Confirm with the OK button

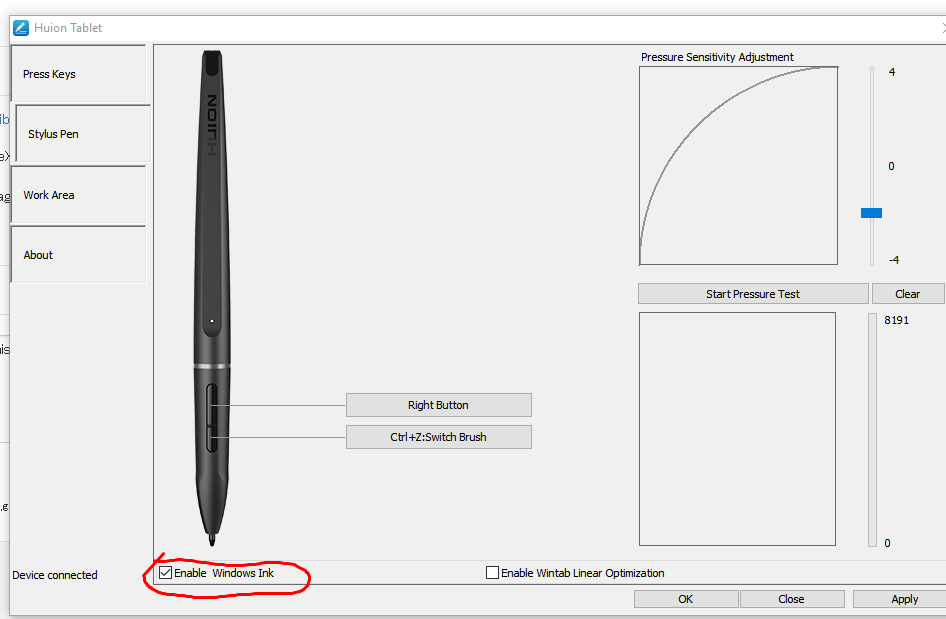(x=686, y=599)
